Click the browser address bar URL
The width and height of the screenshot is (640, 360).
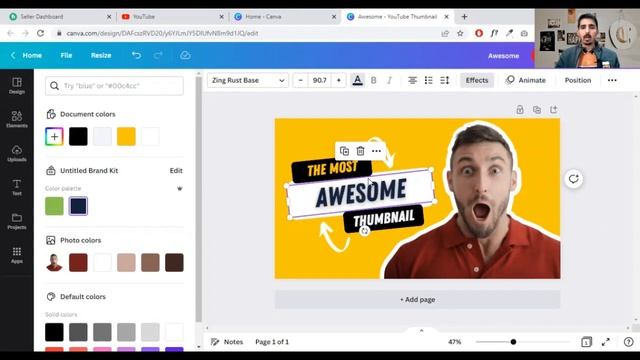pos(162,33)
